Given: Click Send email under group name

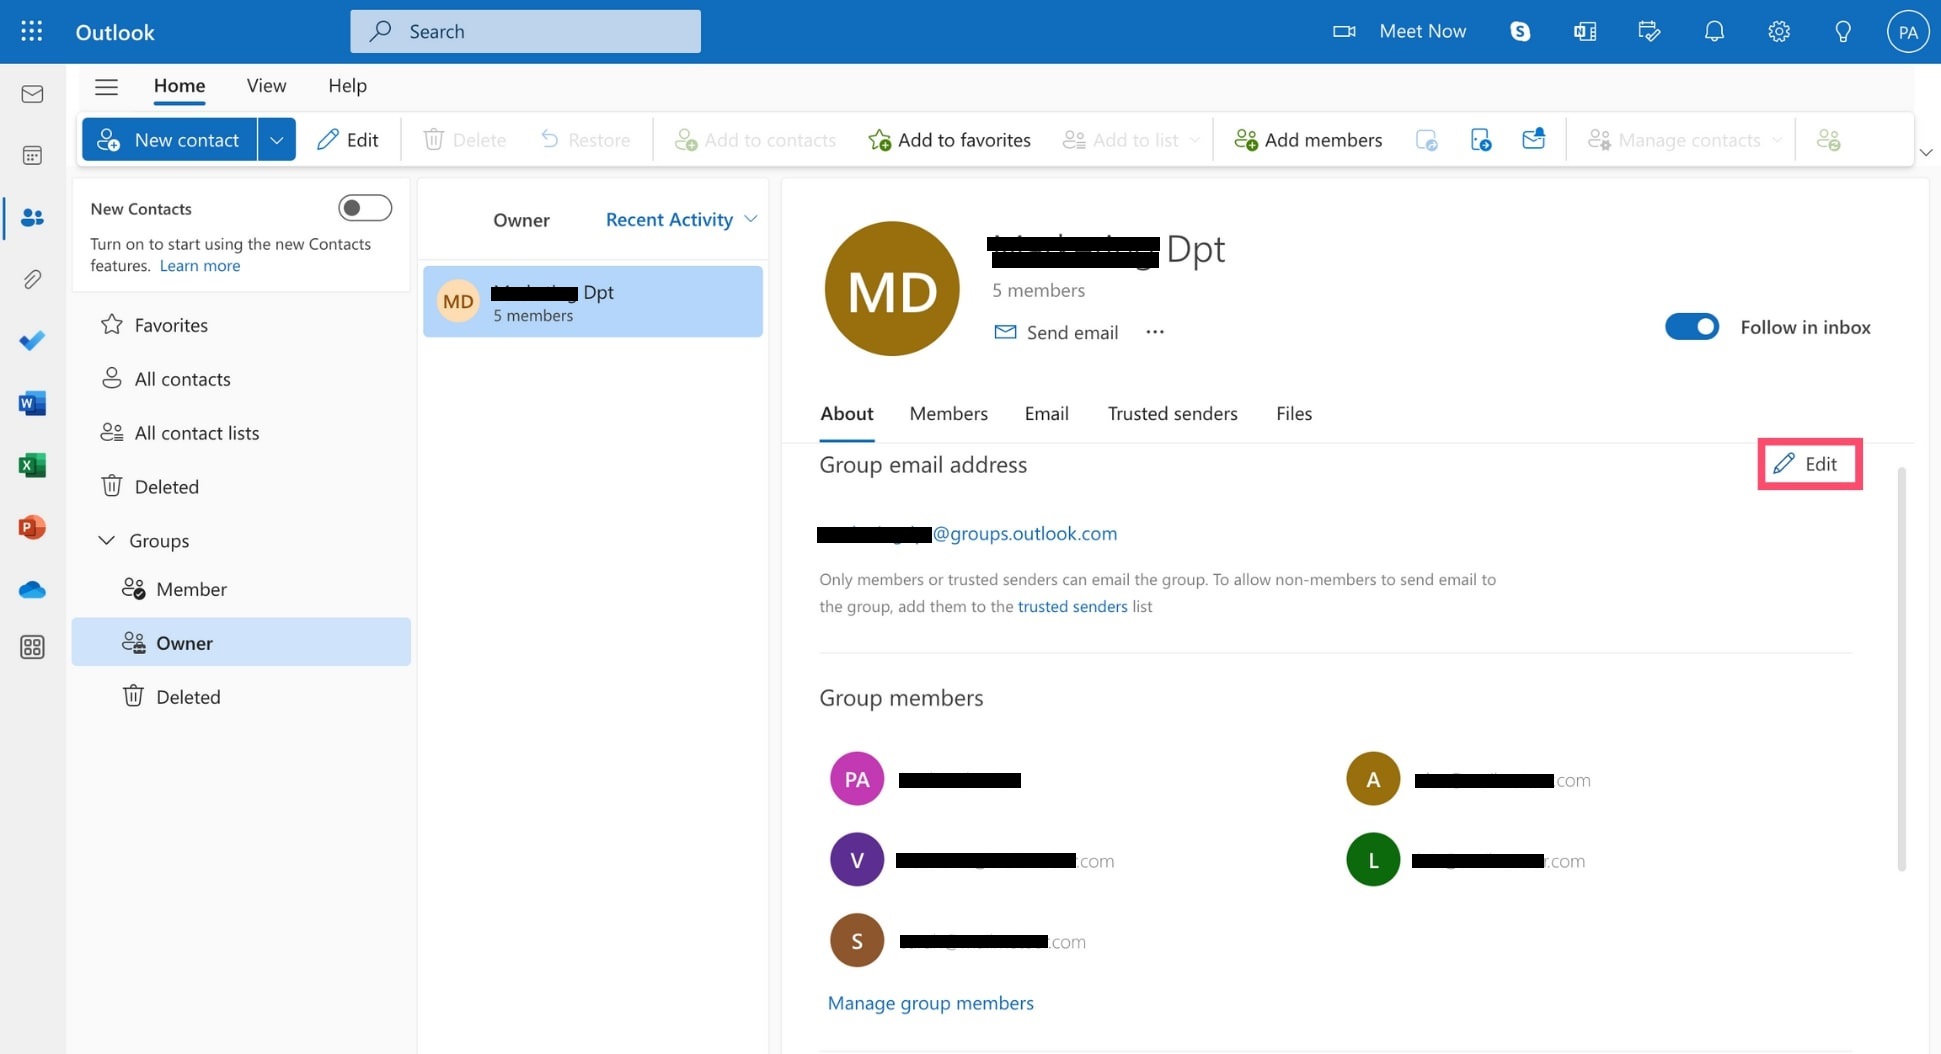Looking at the screenshot, I should point(1056,332).
